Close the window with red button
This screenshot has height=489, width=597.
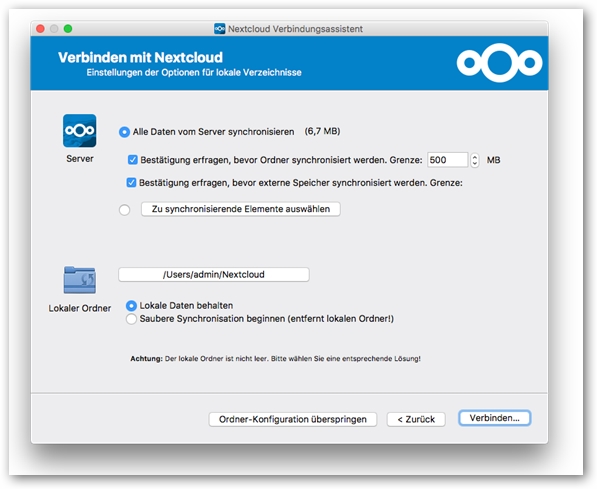[x=40, y=29]
